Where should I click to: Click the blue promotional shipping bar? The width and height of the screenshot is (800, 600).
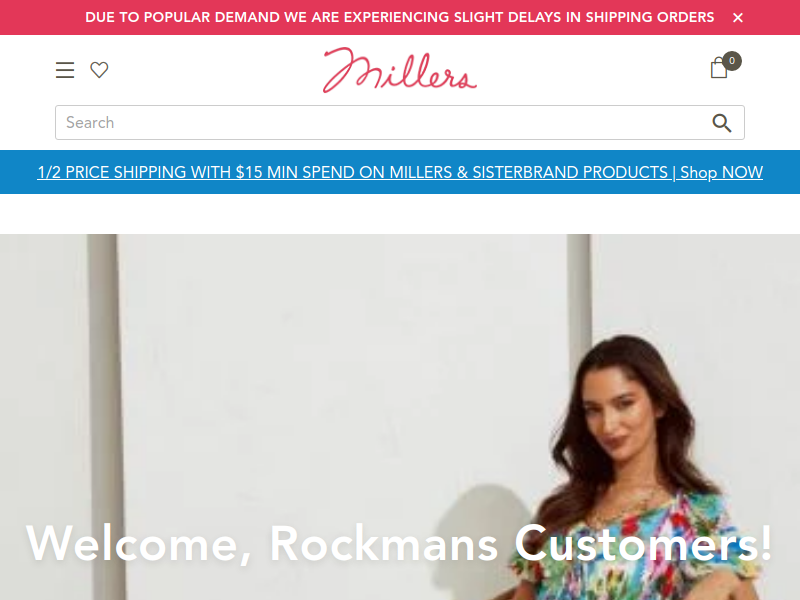pyautogui.click(x=400, y=172)
